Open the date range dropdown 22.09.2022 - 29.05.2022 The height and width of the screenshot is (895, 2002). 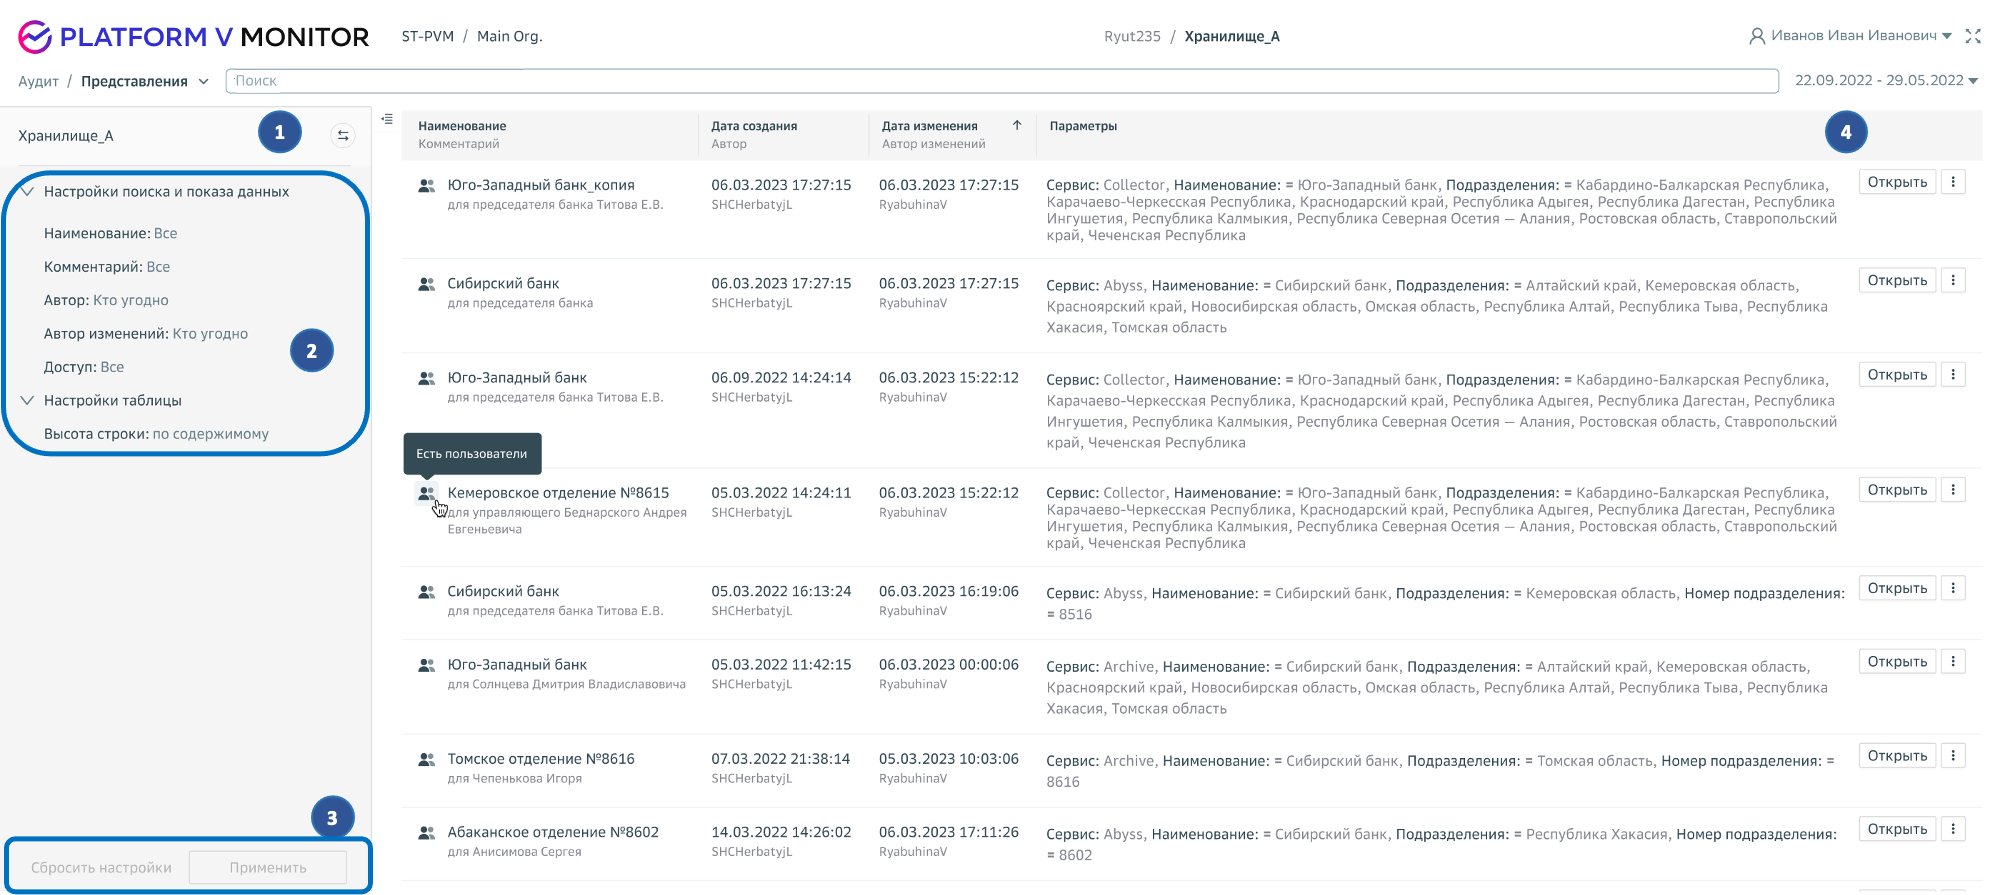pyautogui.click(x=1885, y=81)
